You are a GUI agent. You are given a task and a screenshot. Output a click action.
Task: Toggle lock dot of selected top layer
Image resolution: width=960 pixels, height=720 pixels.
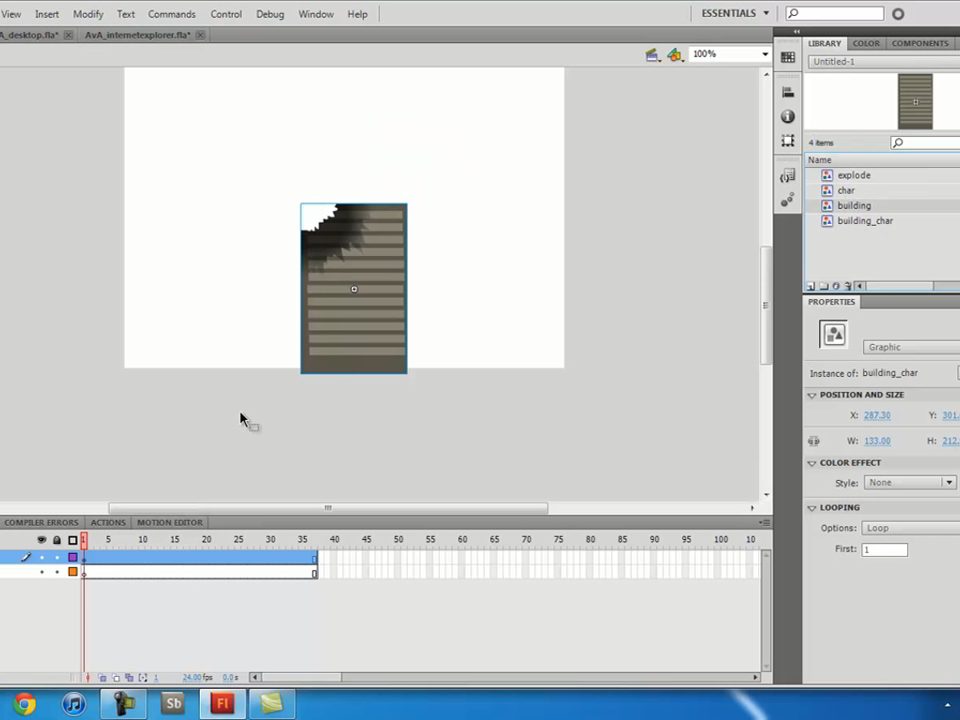click(57, 557)
